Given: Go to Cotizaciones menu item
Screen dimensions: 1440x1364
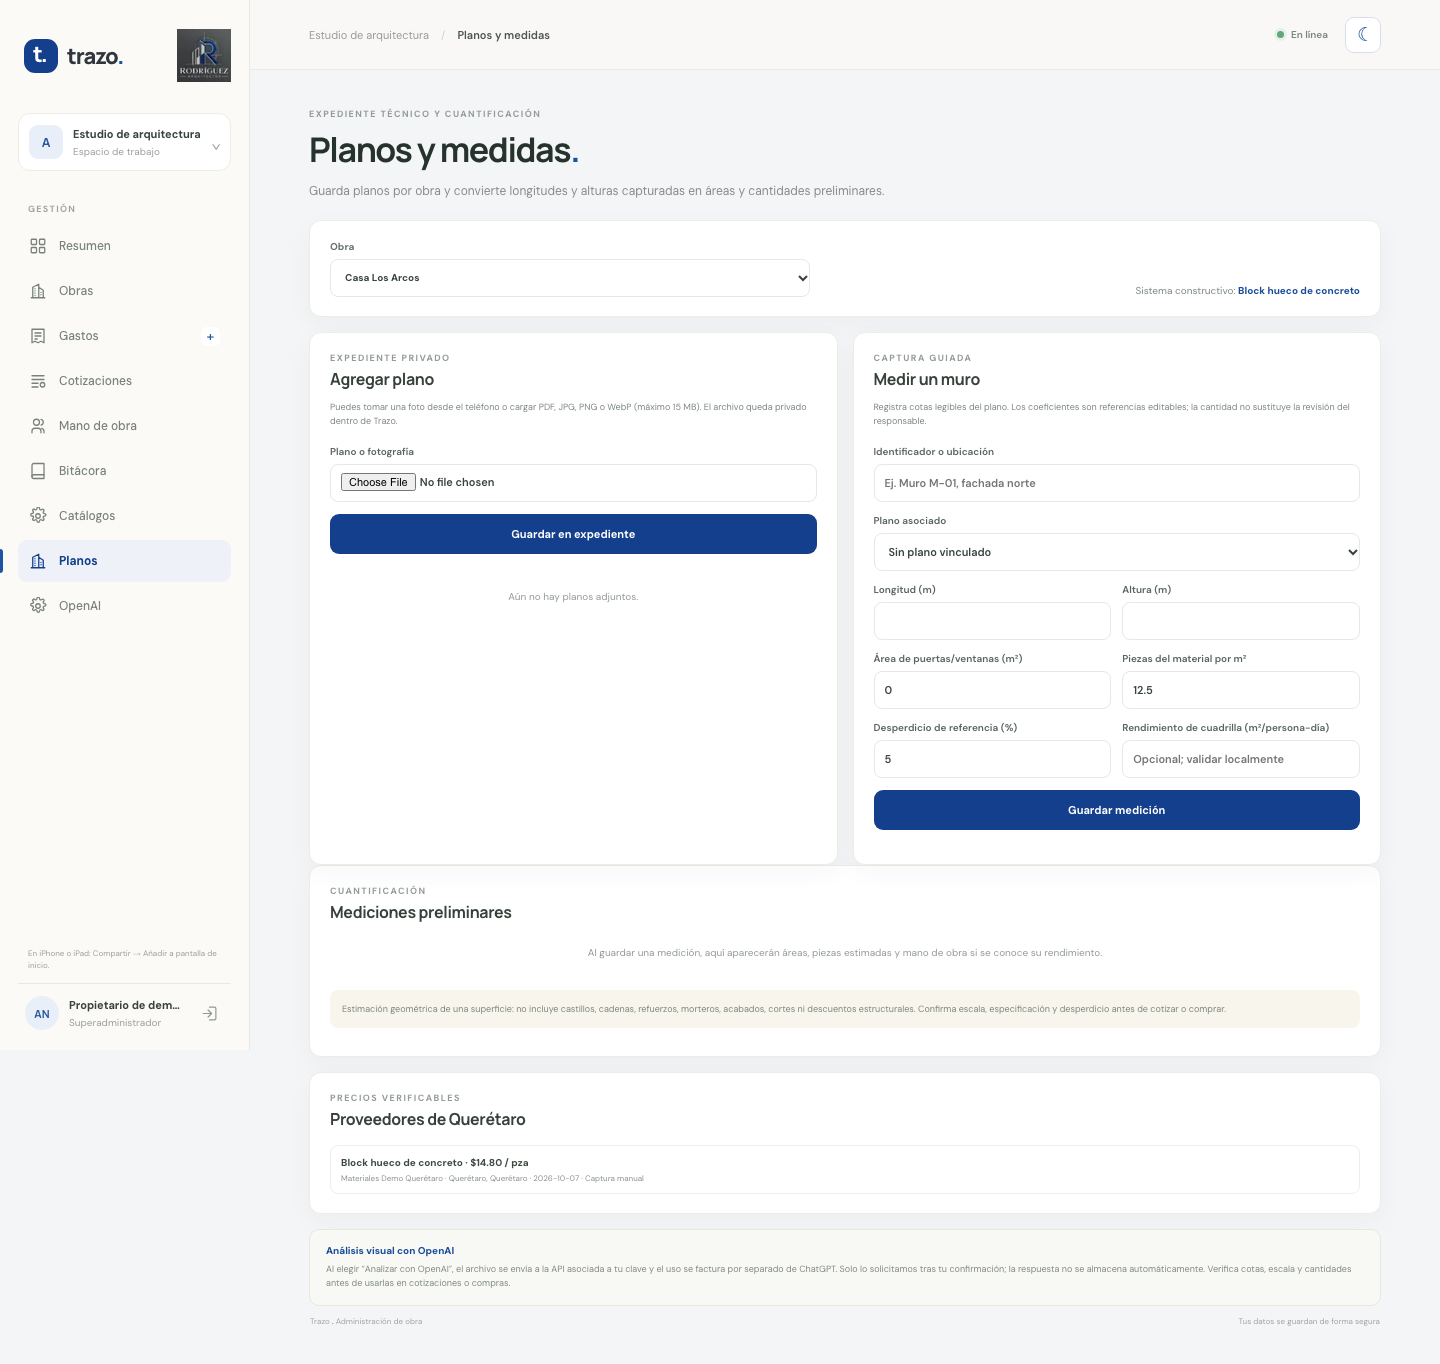Looking at the screenshot, I should pos(124,381).
